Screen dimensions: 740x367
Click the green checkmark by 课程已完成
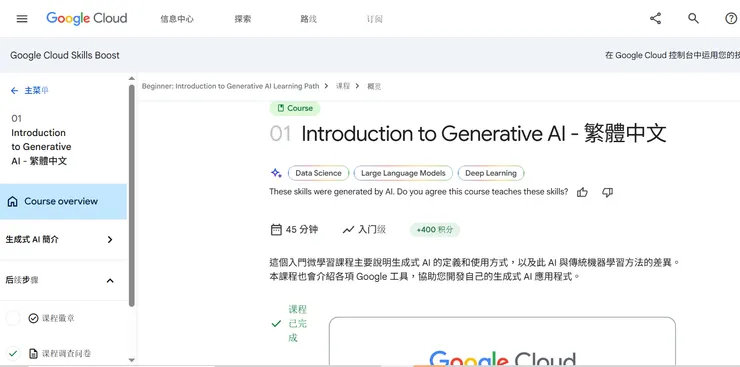click(x=277, y=324)
